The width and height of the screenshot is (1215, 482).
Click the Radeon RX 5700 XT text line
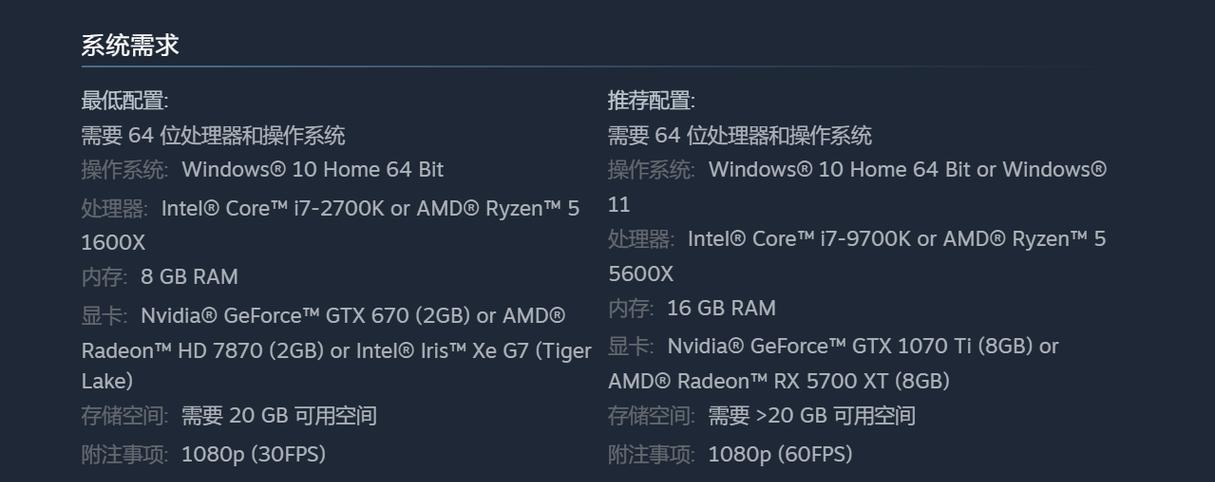[x=779, y=382]
